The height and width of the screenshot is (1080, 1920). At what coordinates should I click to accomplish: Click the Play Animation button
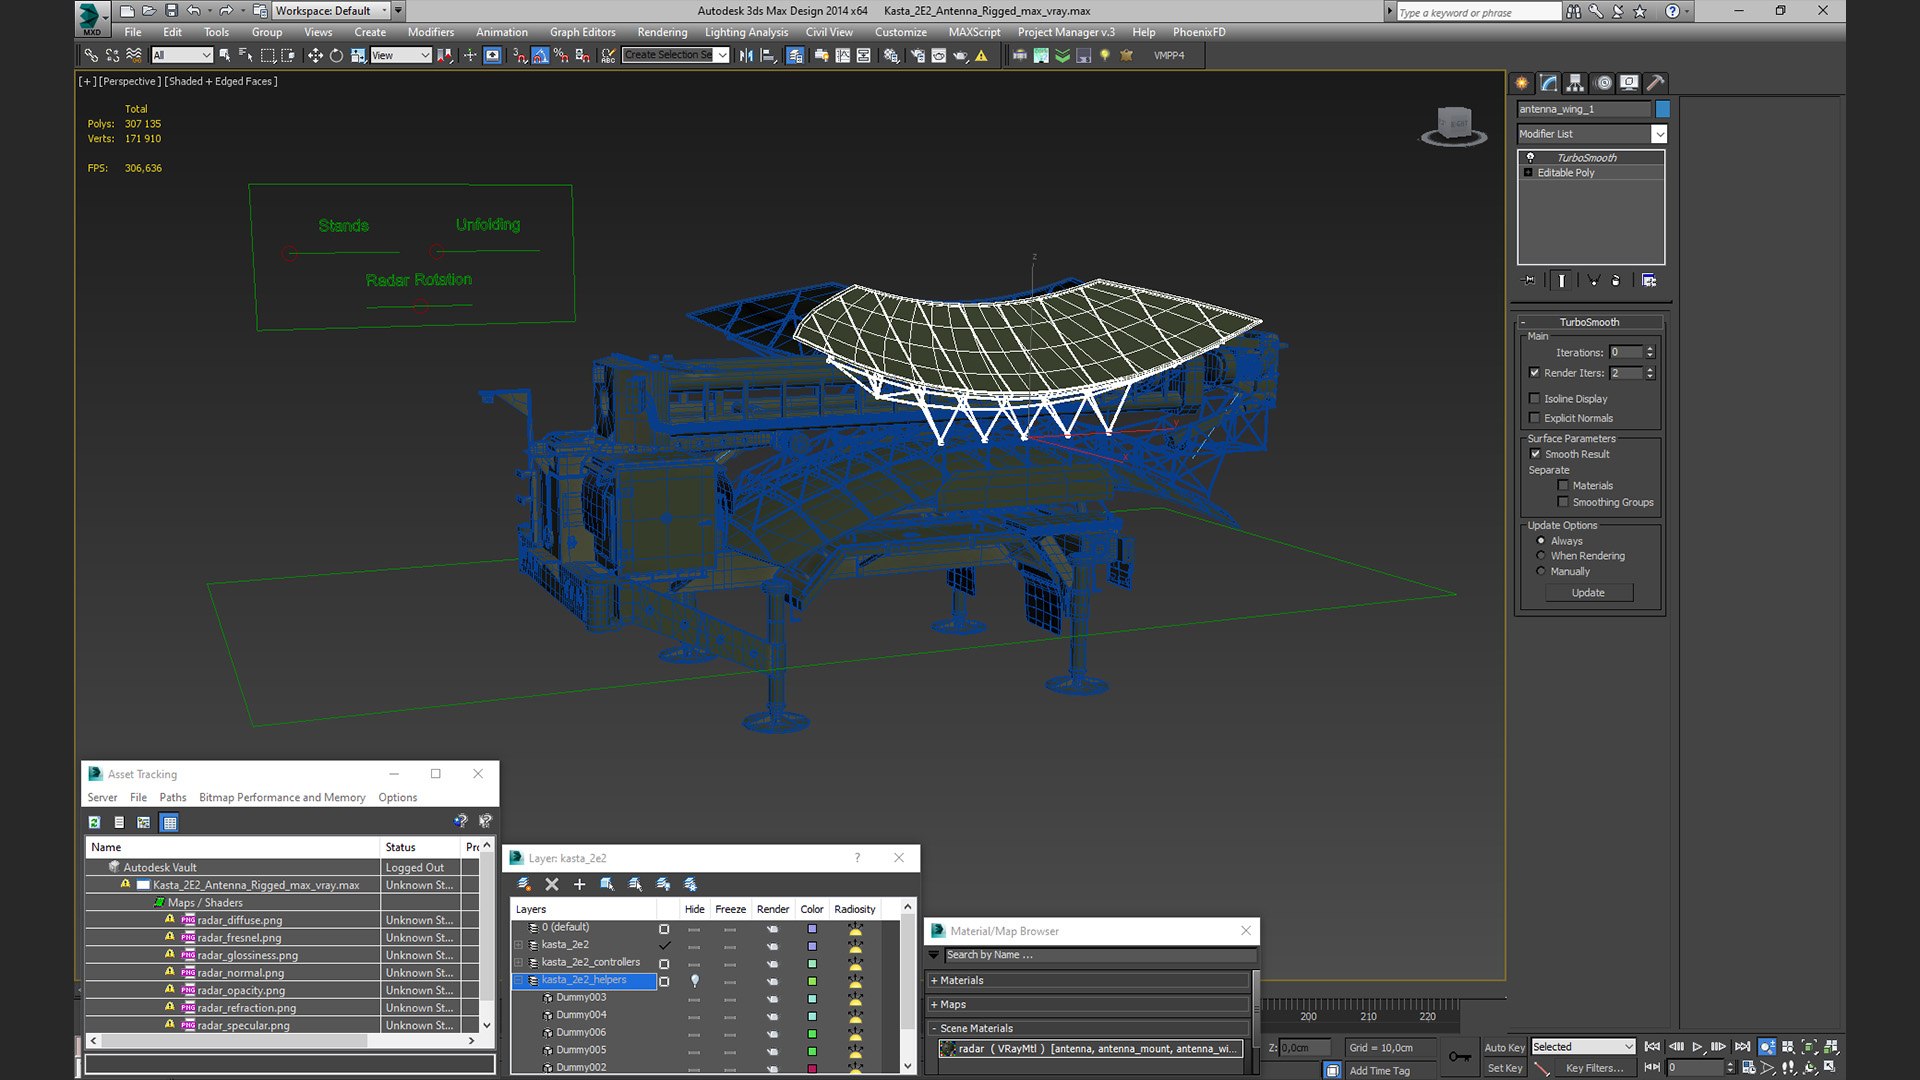[1697, 1047]
